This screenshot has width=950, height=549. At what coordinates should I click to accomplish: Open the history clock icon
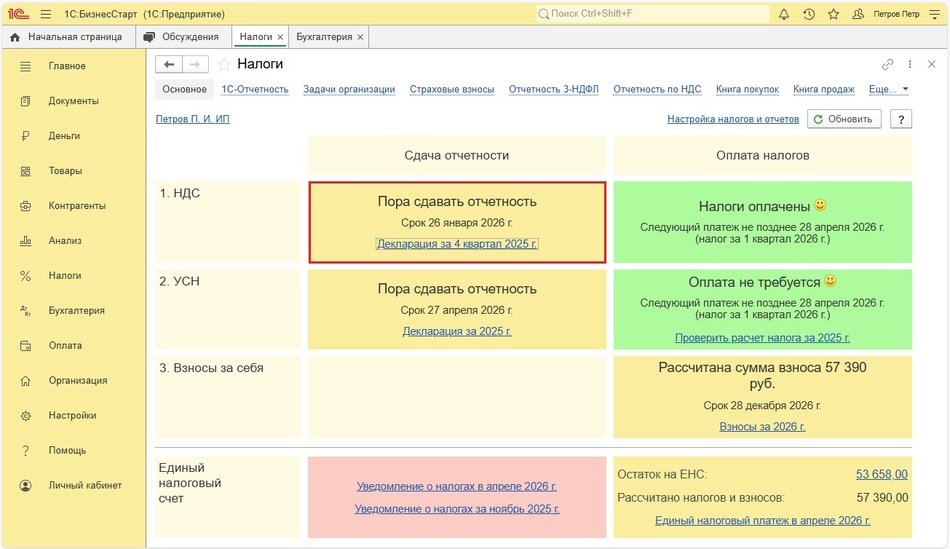click(808, 14)
